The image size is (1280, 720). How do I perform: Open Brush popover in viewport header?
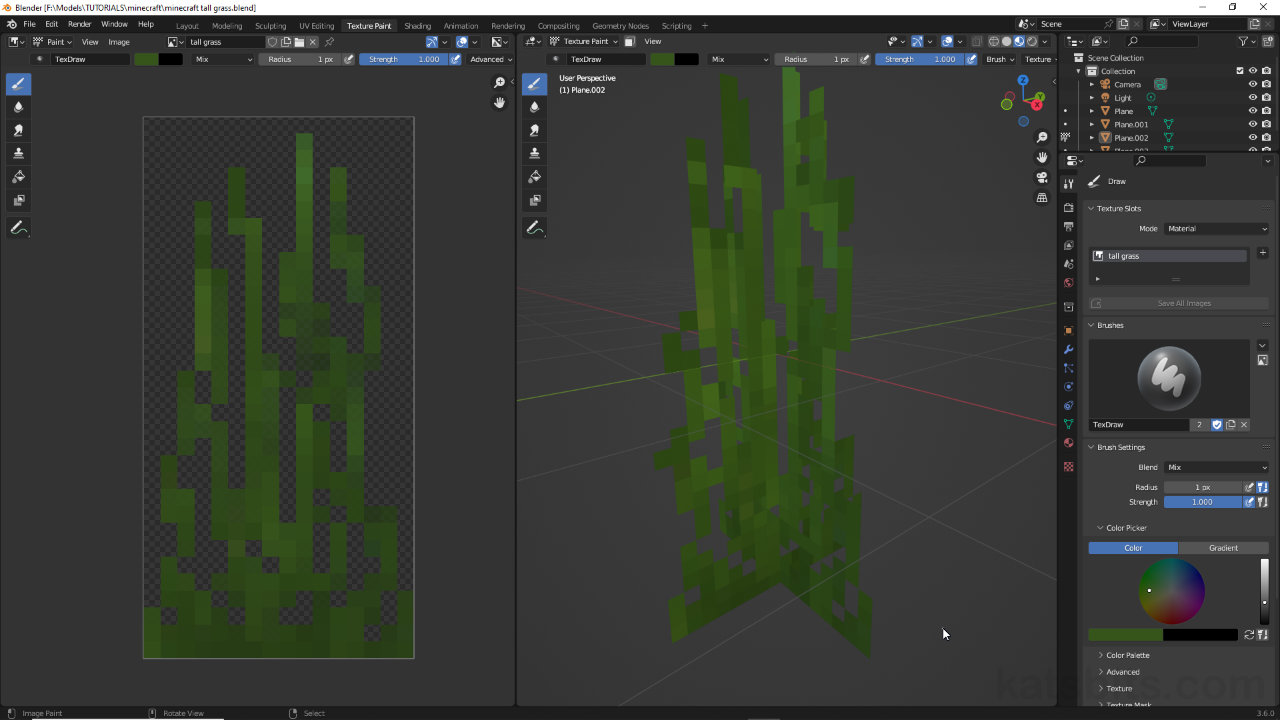[999, 59]
